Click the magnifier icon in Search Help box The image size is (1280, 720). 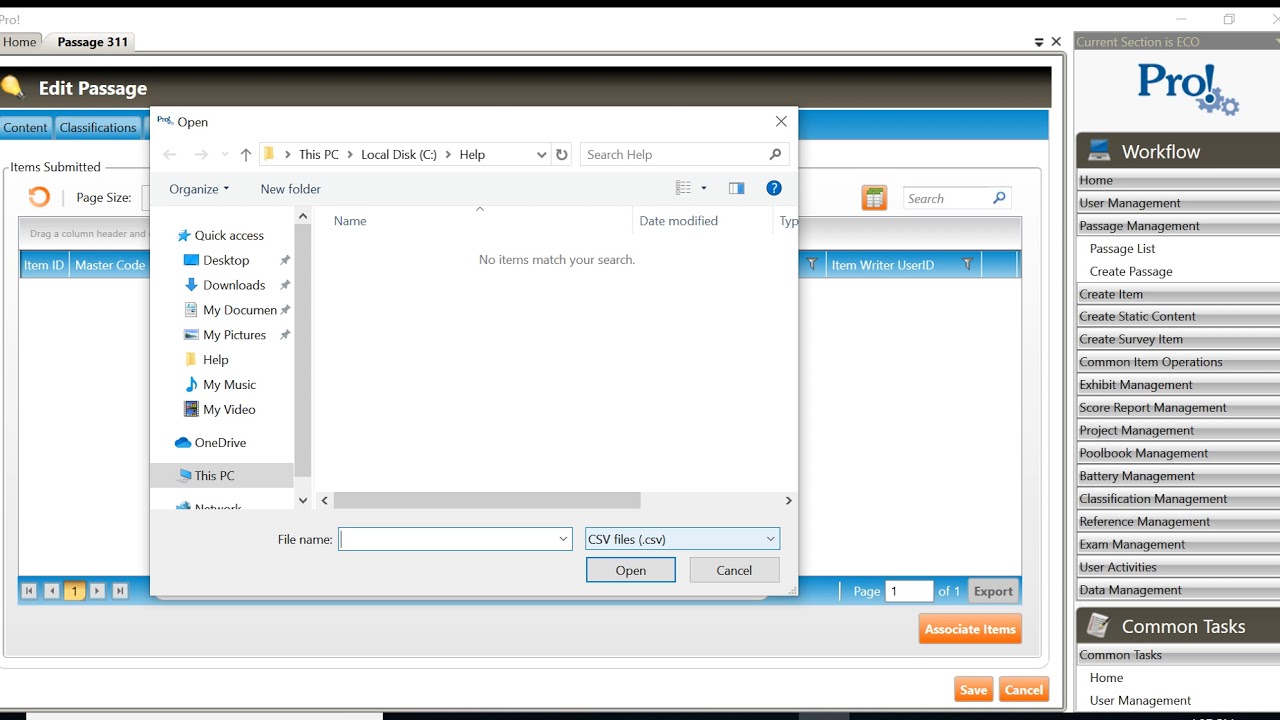(775, 154)
